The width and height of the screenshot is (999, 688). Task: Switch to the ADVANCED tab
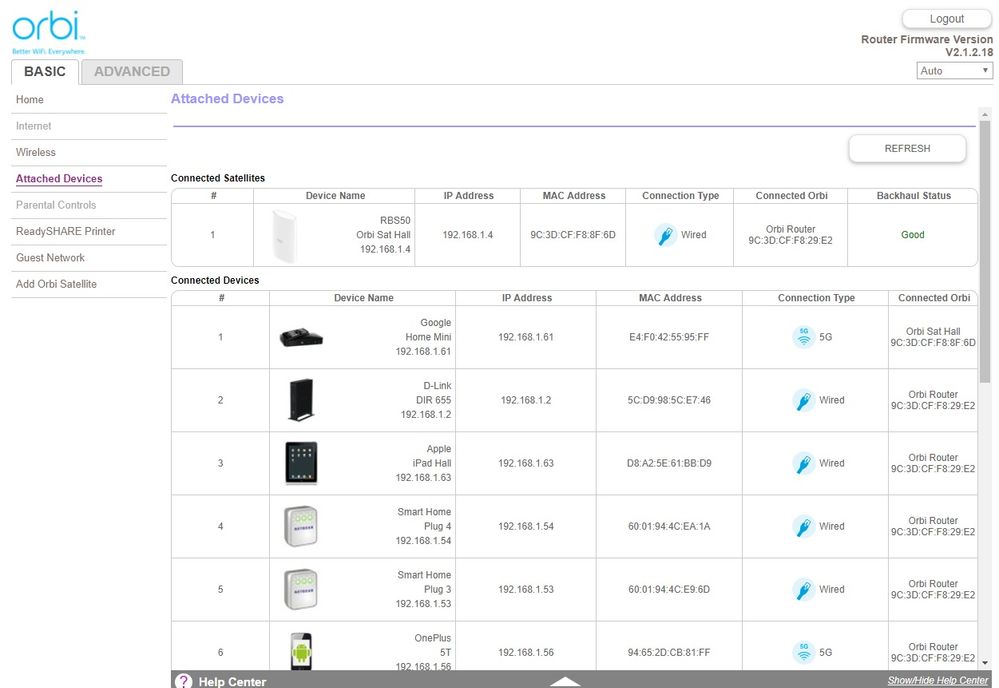coord(132,72)
